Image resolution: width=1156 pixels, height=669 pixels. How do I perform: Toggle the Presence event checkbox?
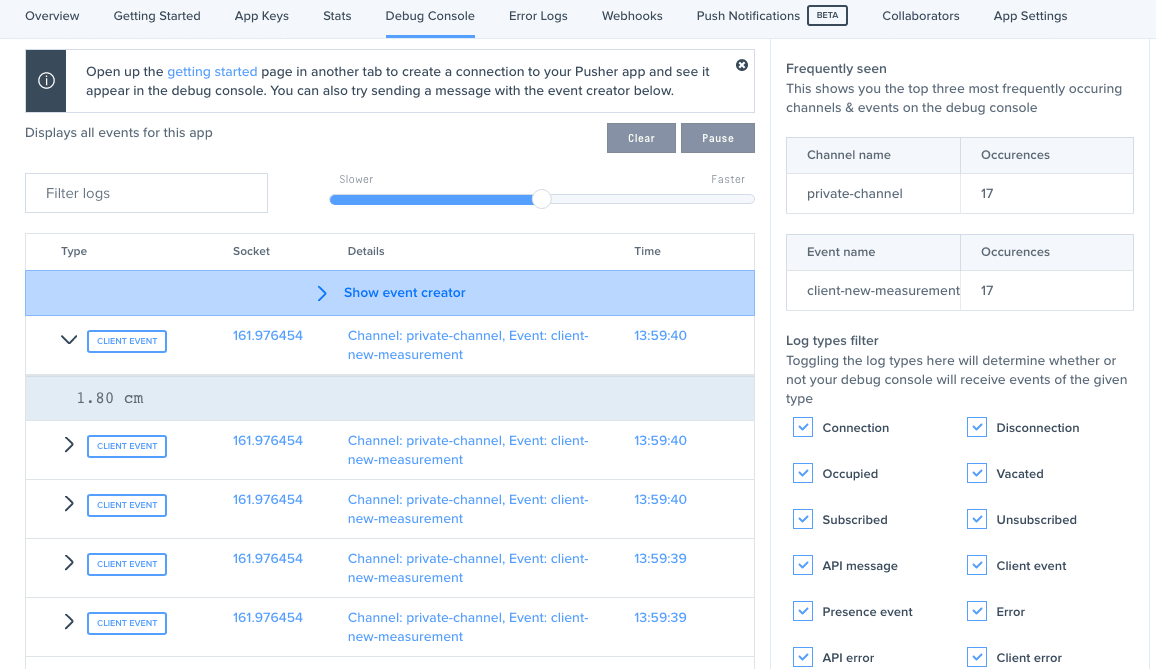[x=803, y=611]
